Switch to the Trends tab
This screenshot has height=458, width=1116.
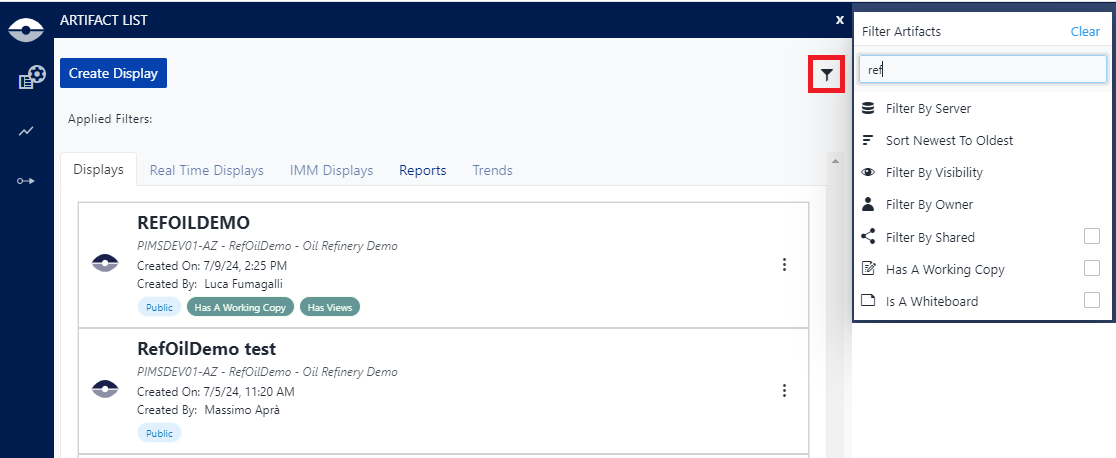[492, 170]
